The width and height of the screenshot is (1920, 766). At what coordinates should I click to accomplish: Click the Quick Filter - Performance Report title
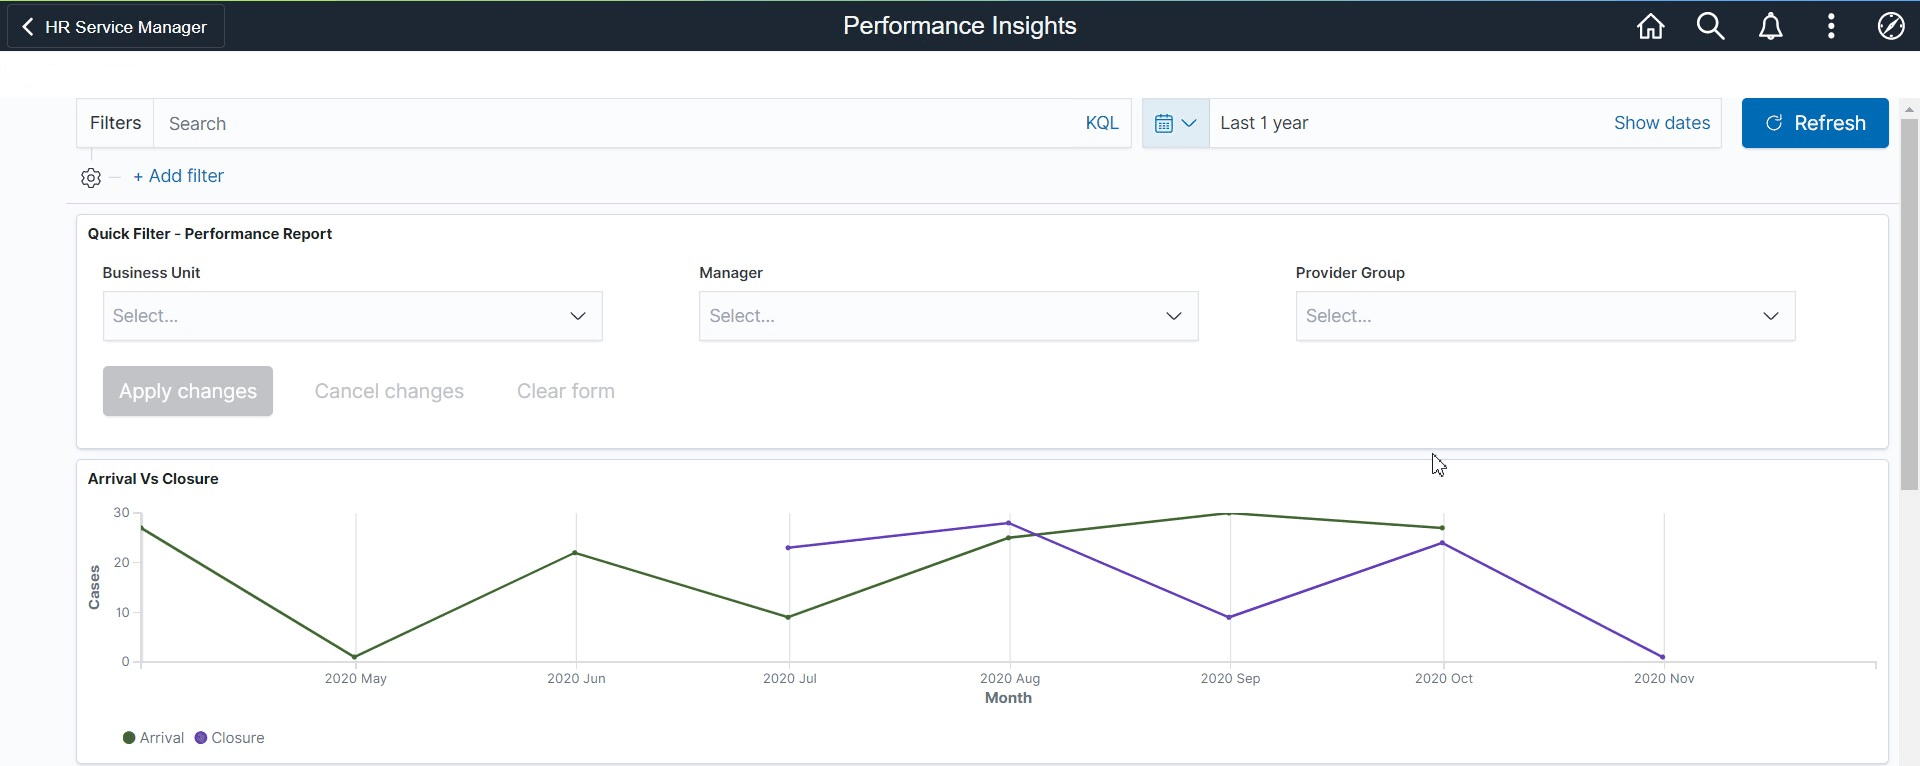click(210, 234)
